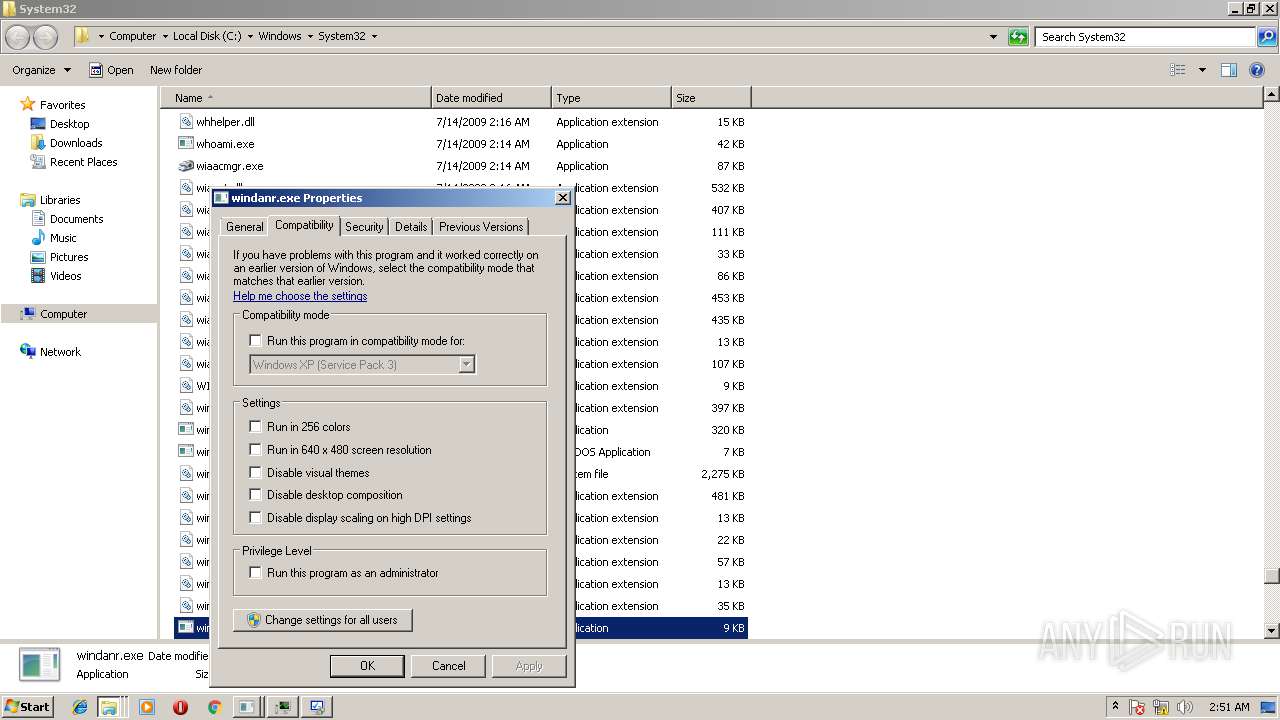Open Favorites star in navigation pane
1280x720 pixels.
28,104
